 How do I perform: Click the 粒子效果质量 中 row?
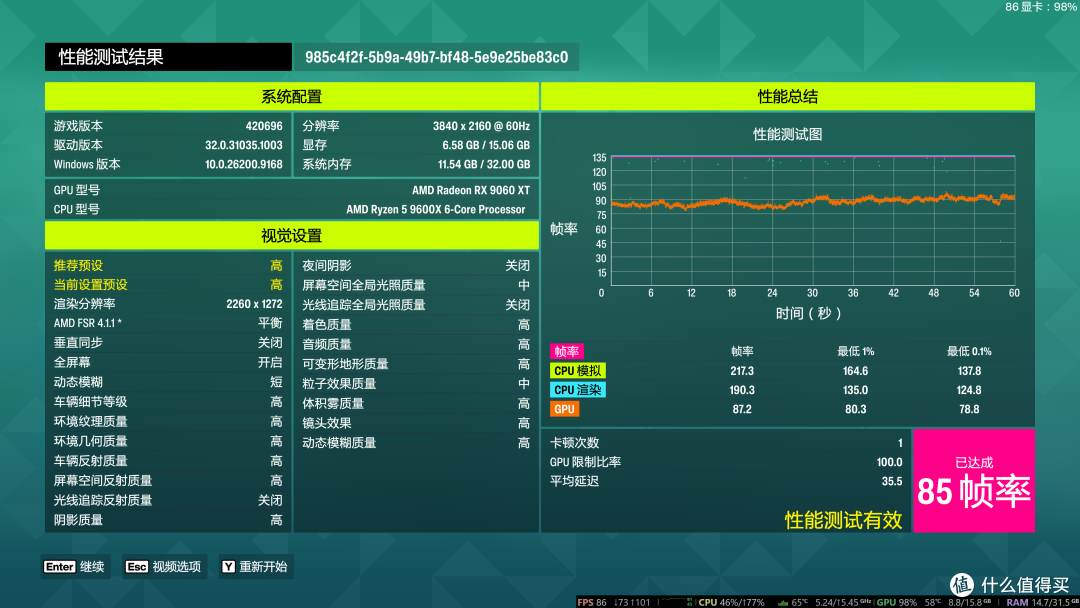tap(416, 384)
